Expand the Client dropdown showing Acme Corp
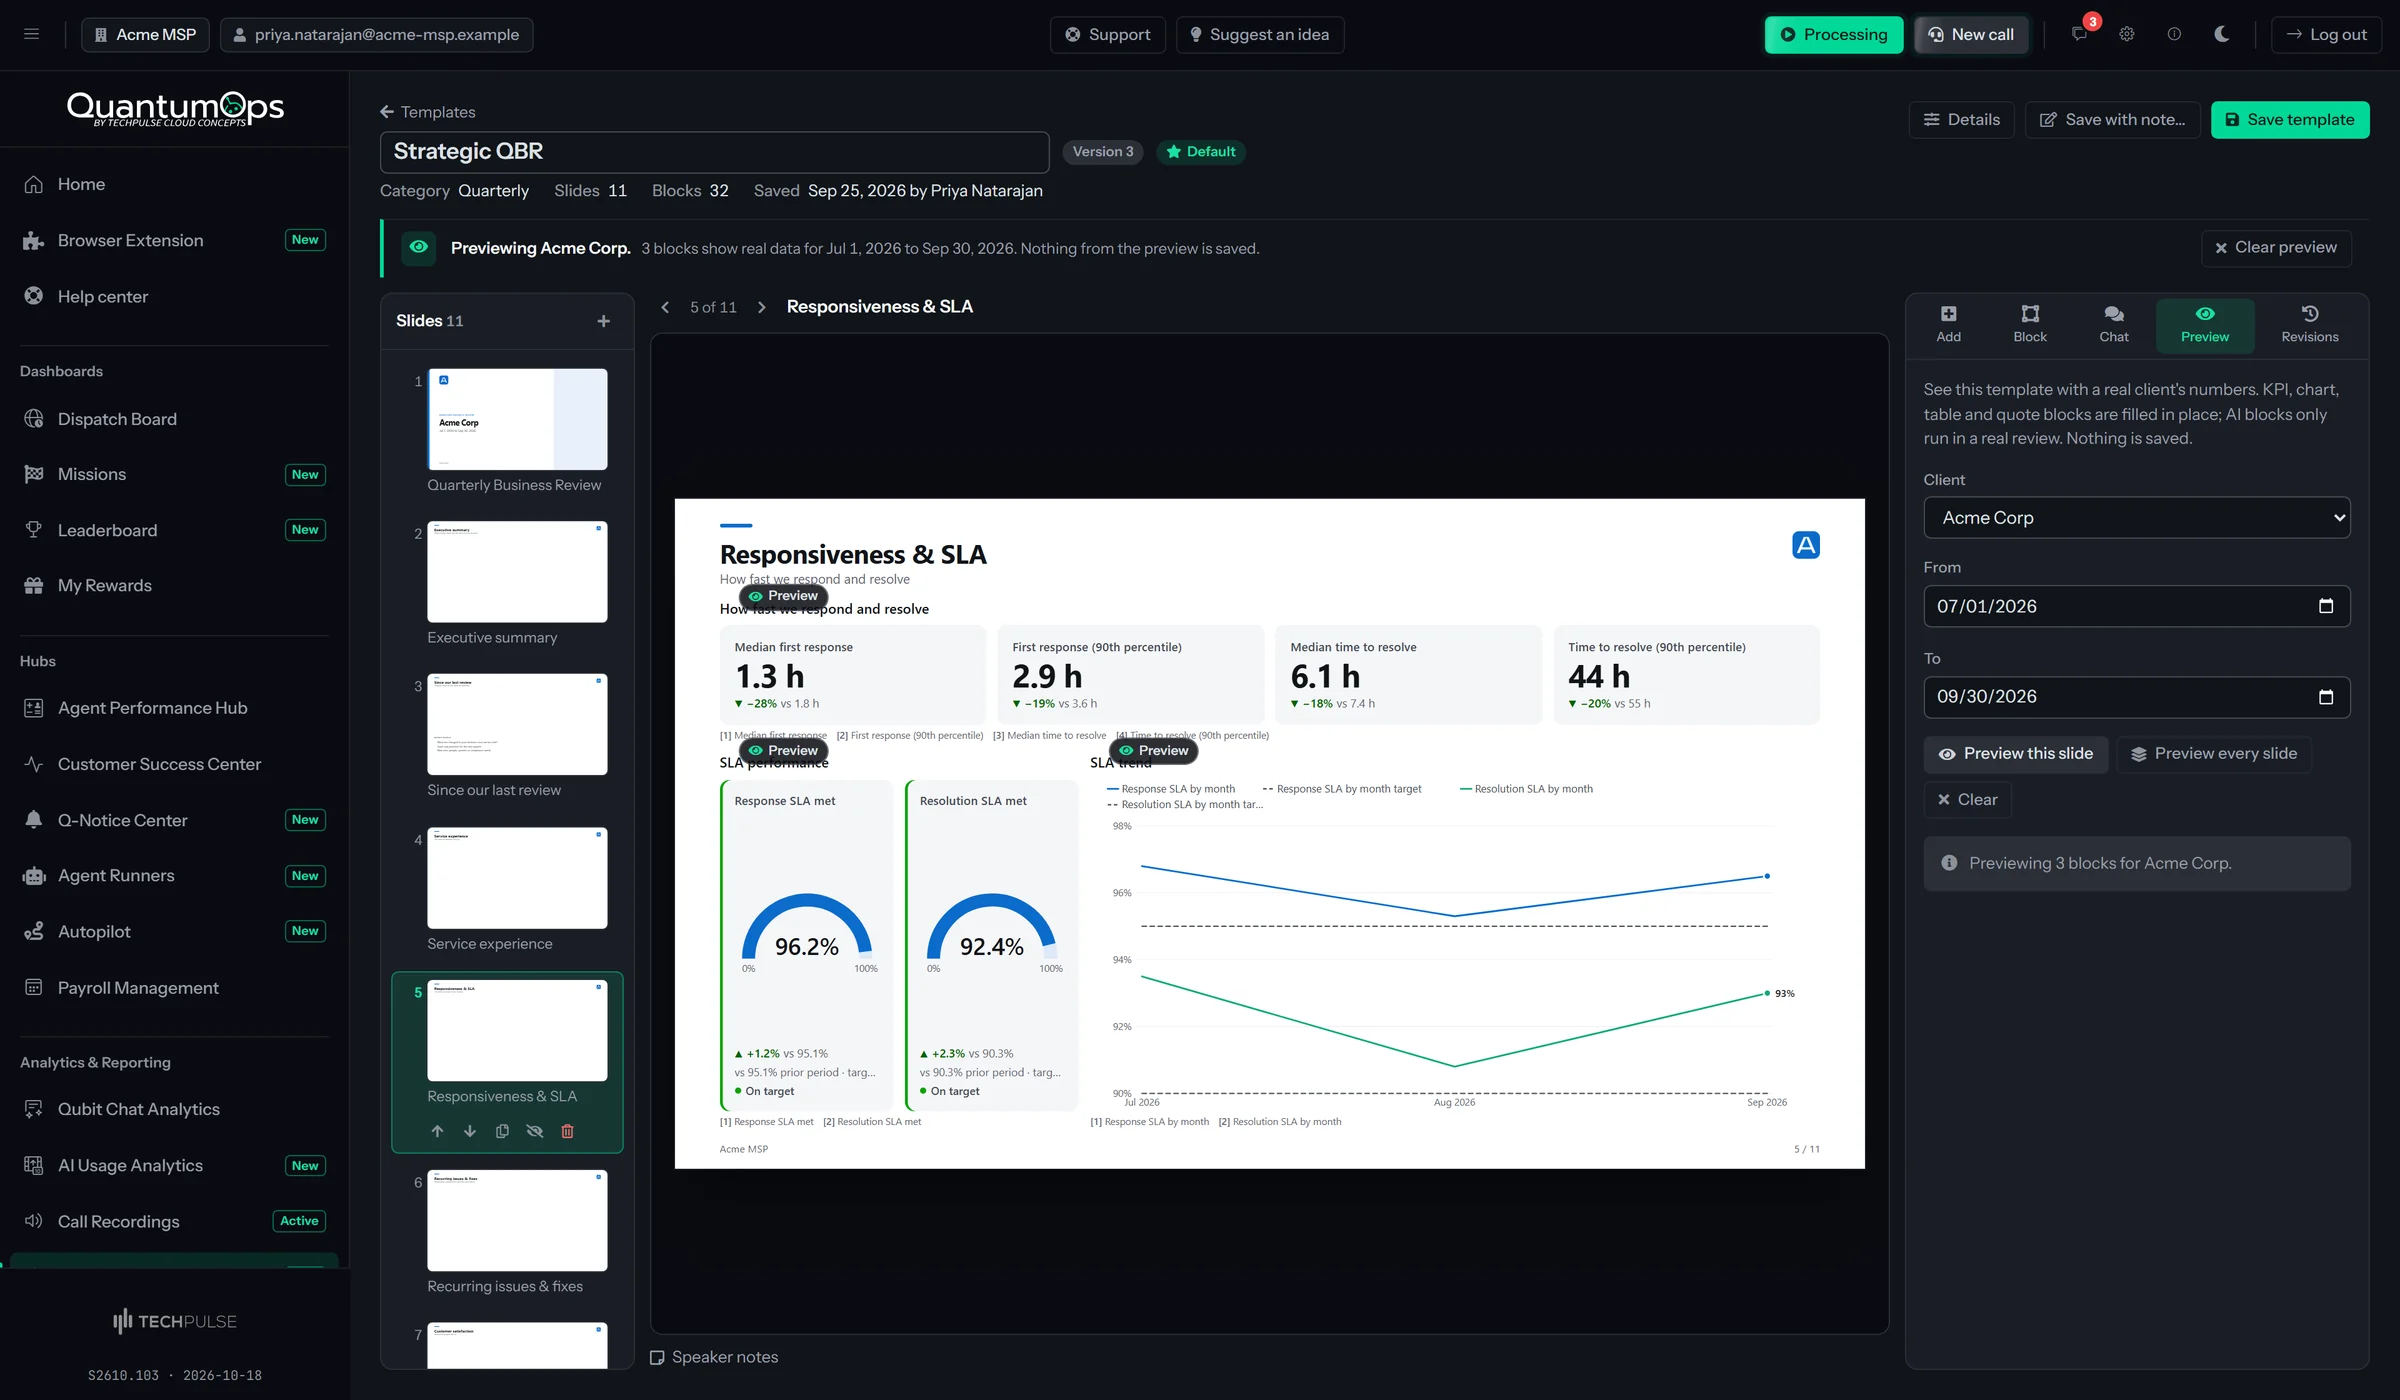 pyautogui.click(x=2137, y=518)
